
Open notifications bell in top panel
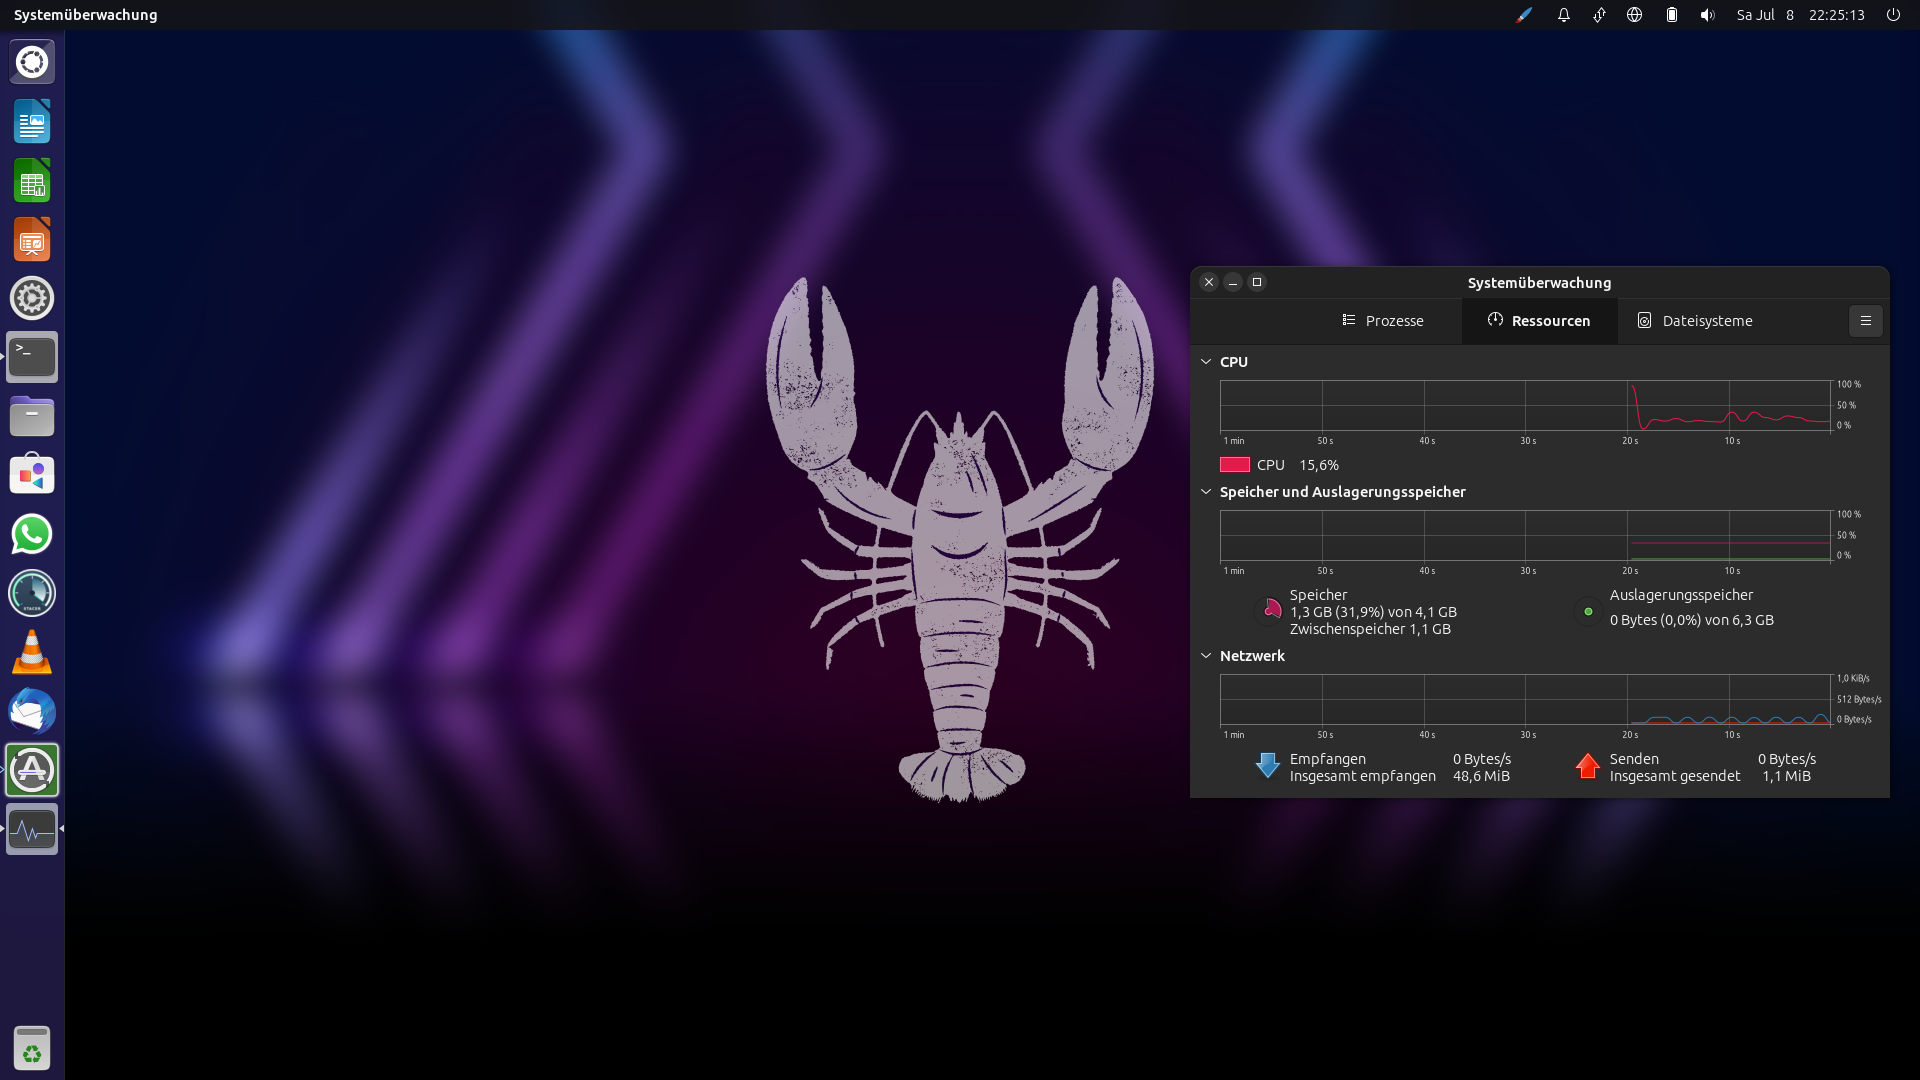point(1563,15)
